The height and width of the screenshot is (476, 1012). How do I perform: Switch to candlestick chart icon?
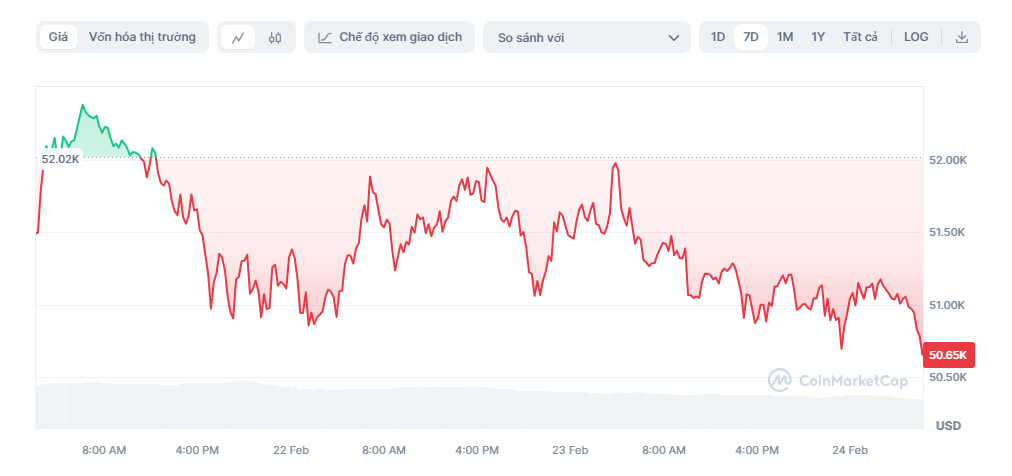pos(275,38)
